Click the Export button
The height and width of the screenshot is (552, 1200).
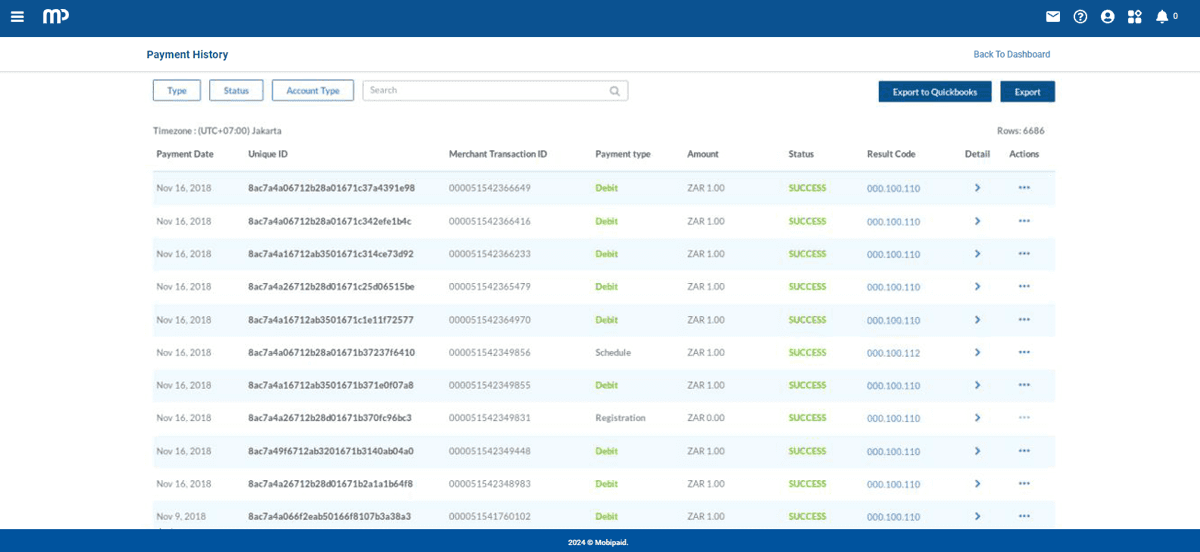pos(1027,92)
